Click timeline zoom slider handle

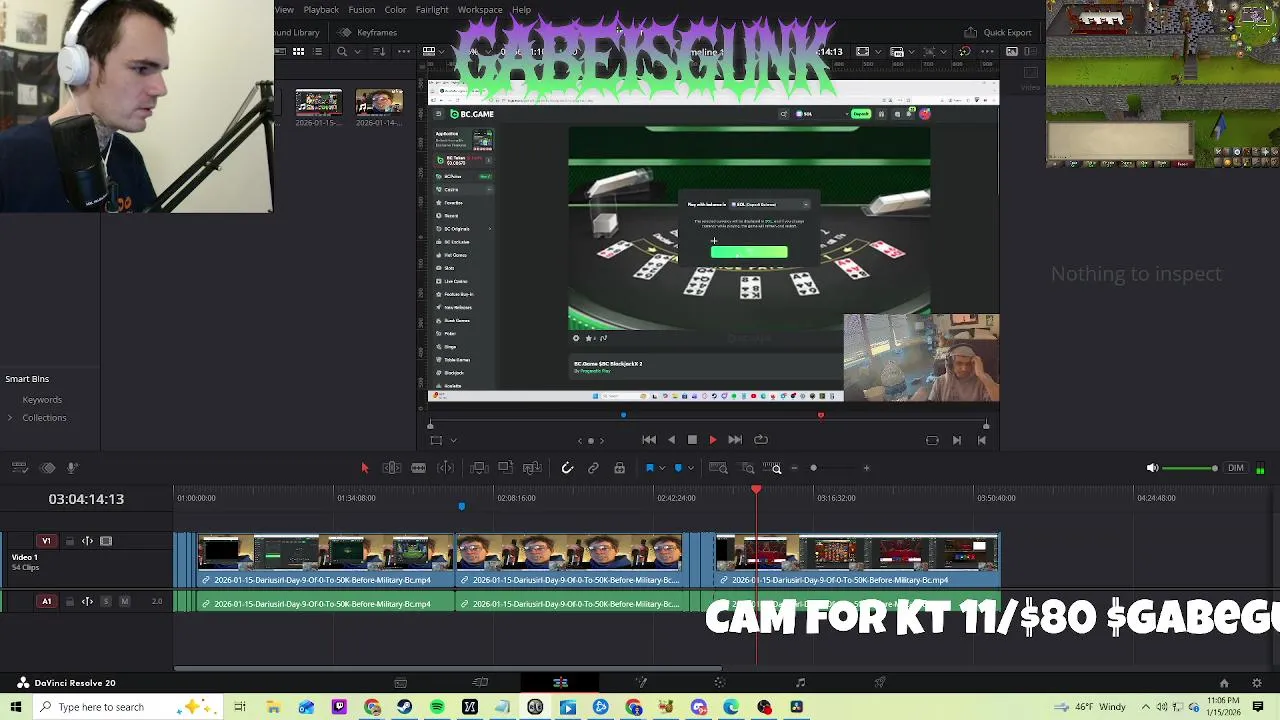[x=813, y=468]
